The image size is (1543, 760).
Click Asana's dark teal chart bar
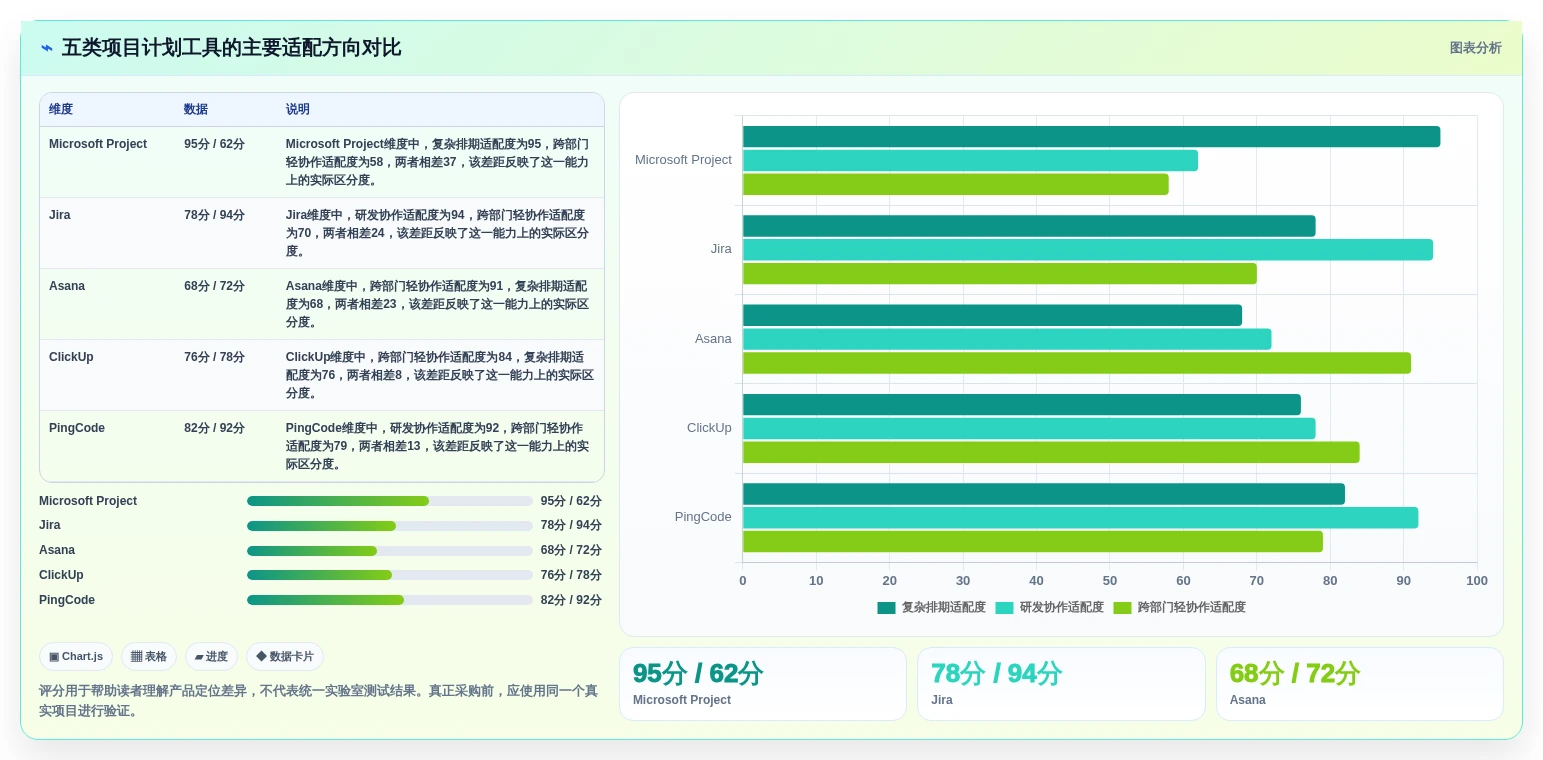point(992,315)
